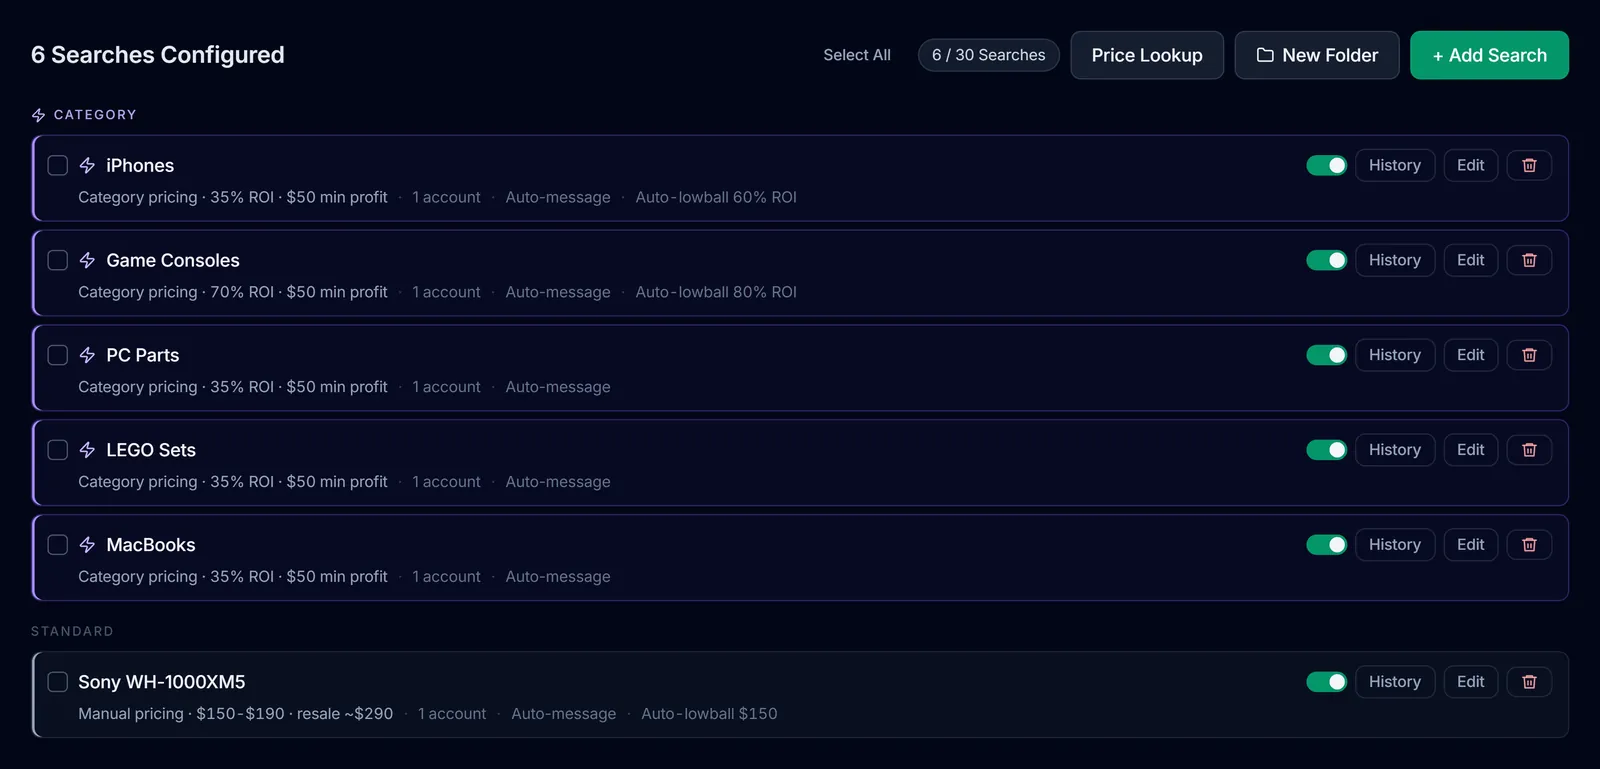The image size is (1600, 769).
Task: Click 'Auto-lowball 80% ROI' text
Action: point(716,293)
